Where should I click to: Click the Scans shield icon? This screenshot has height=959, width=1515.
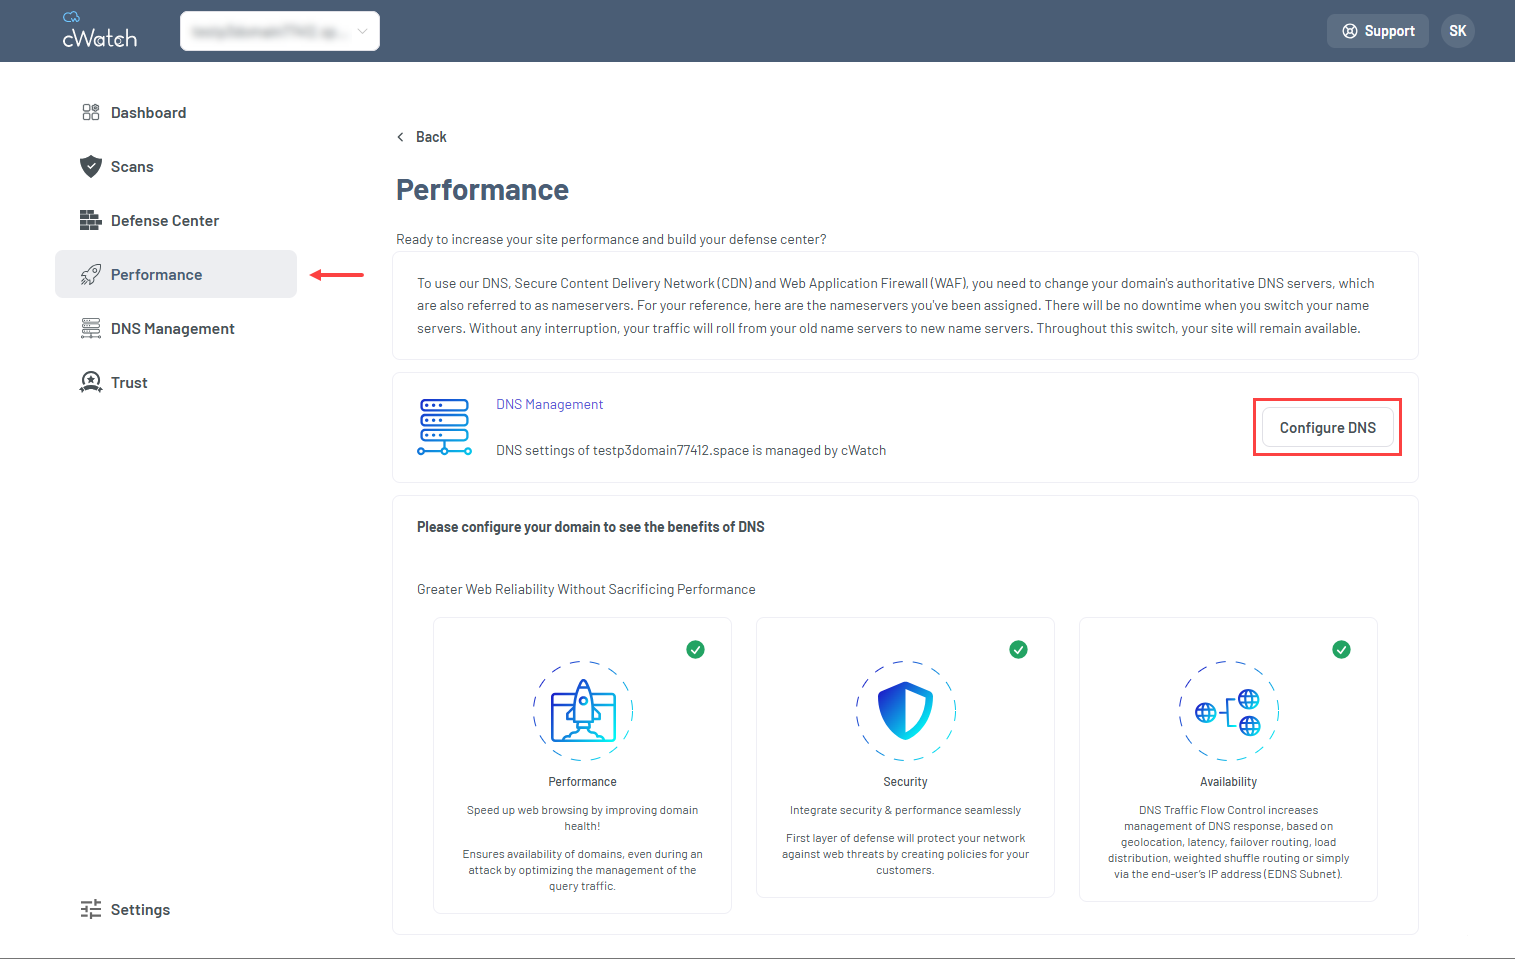pyautogui.click(x=91, y=166)
